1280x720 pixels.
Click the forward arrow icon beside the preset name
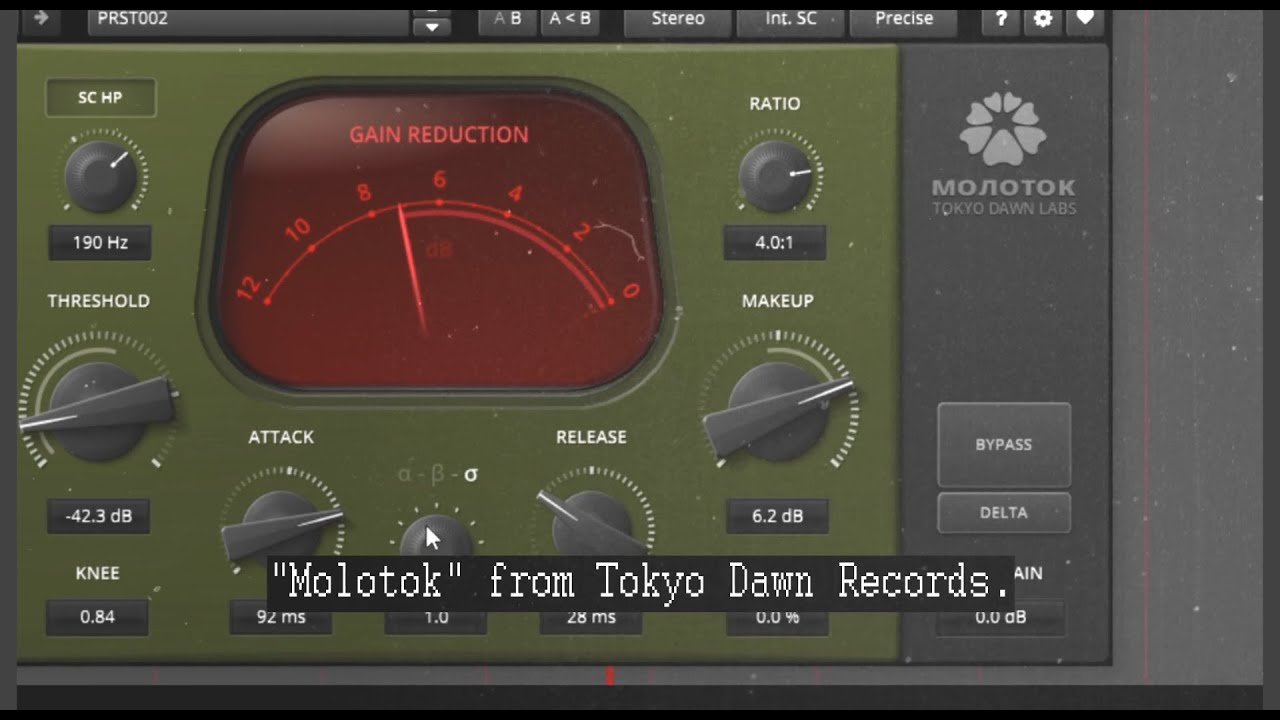[x=41, y=18]
